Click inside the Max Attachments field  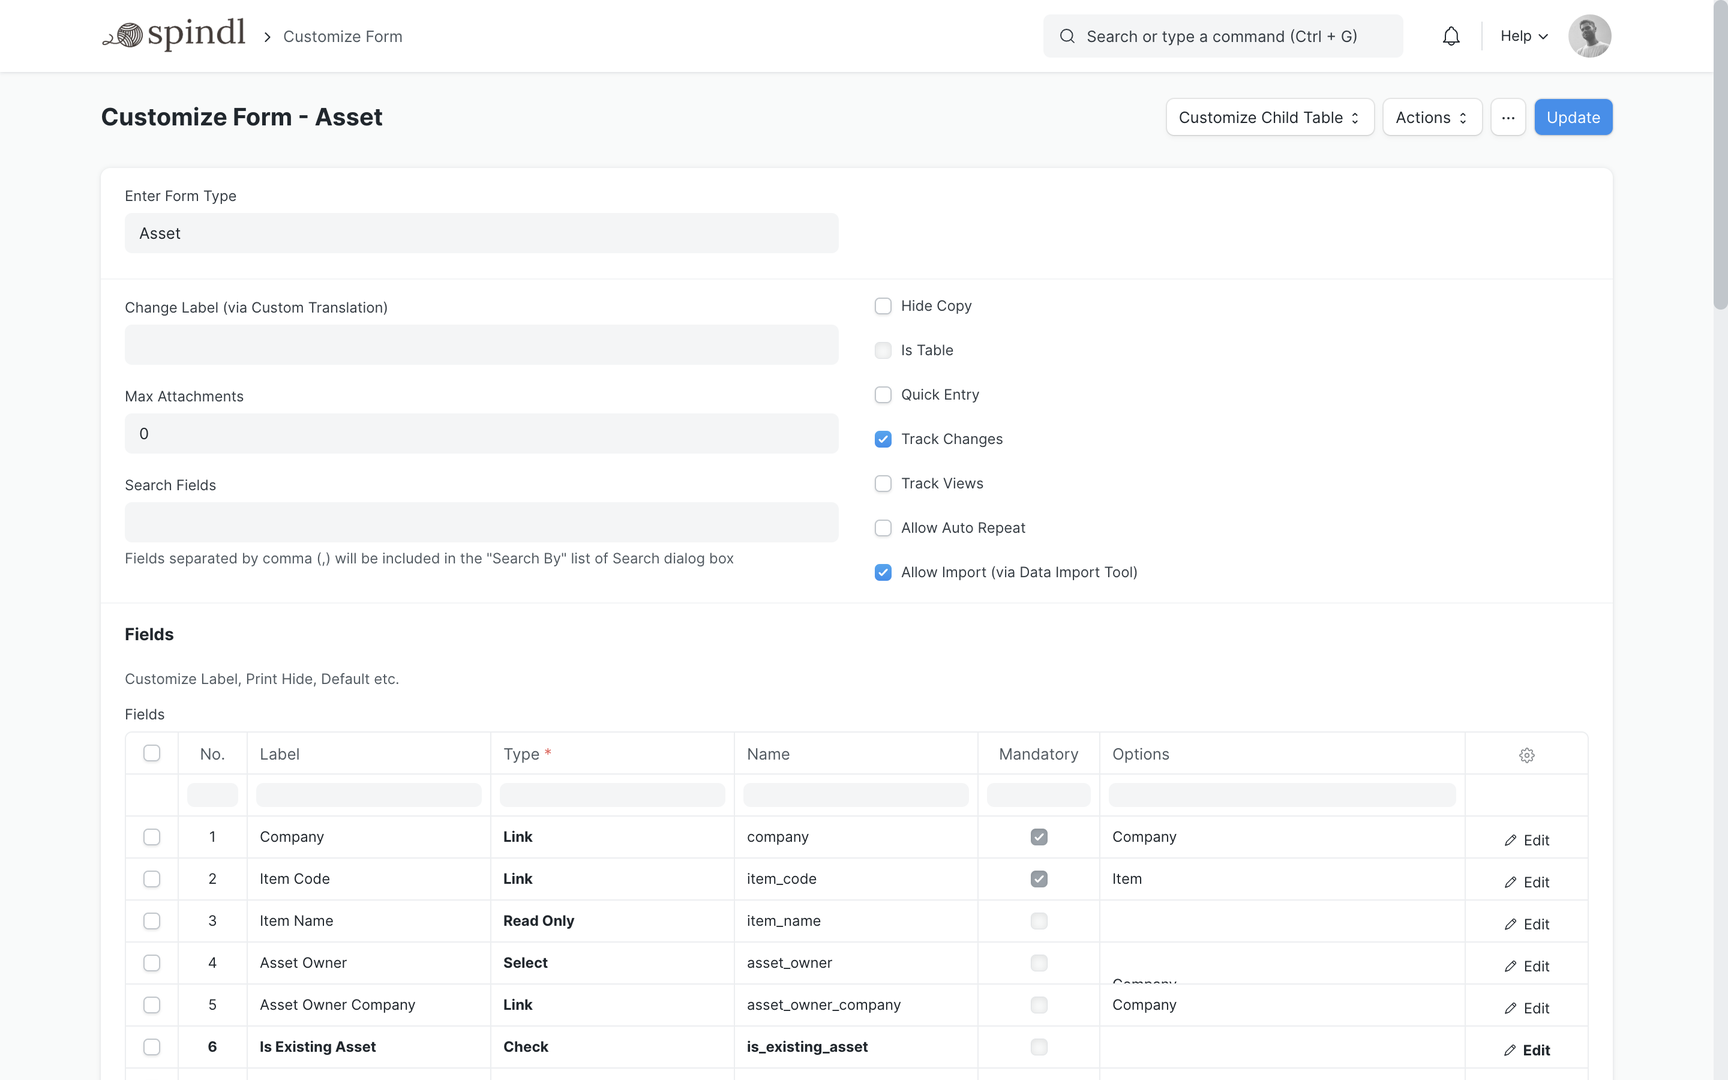click(x=481, y=433)
